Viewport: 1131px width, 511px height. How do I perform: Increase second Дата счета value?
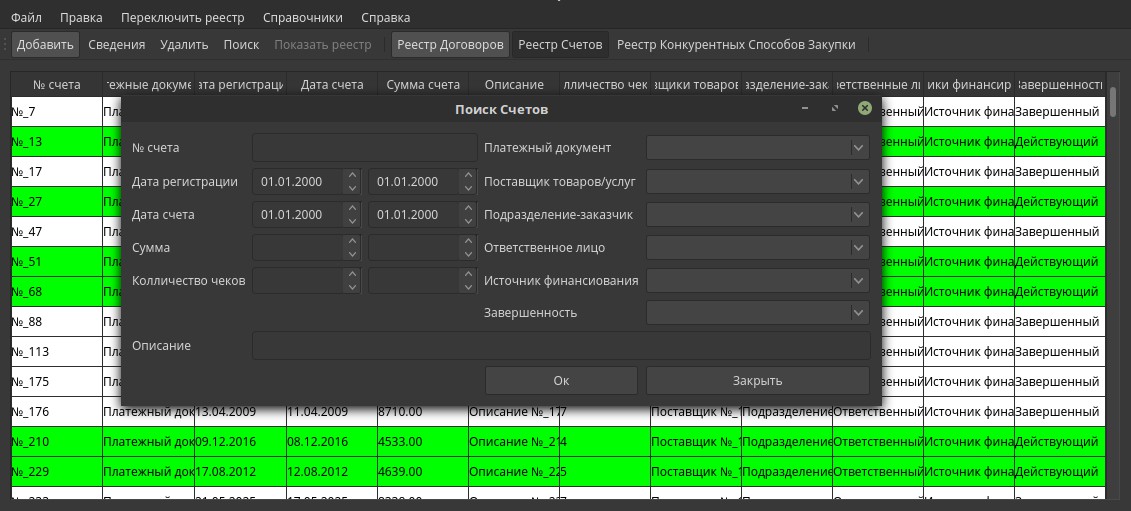(468, 208)
